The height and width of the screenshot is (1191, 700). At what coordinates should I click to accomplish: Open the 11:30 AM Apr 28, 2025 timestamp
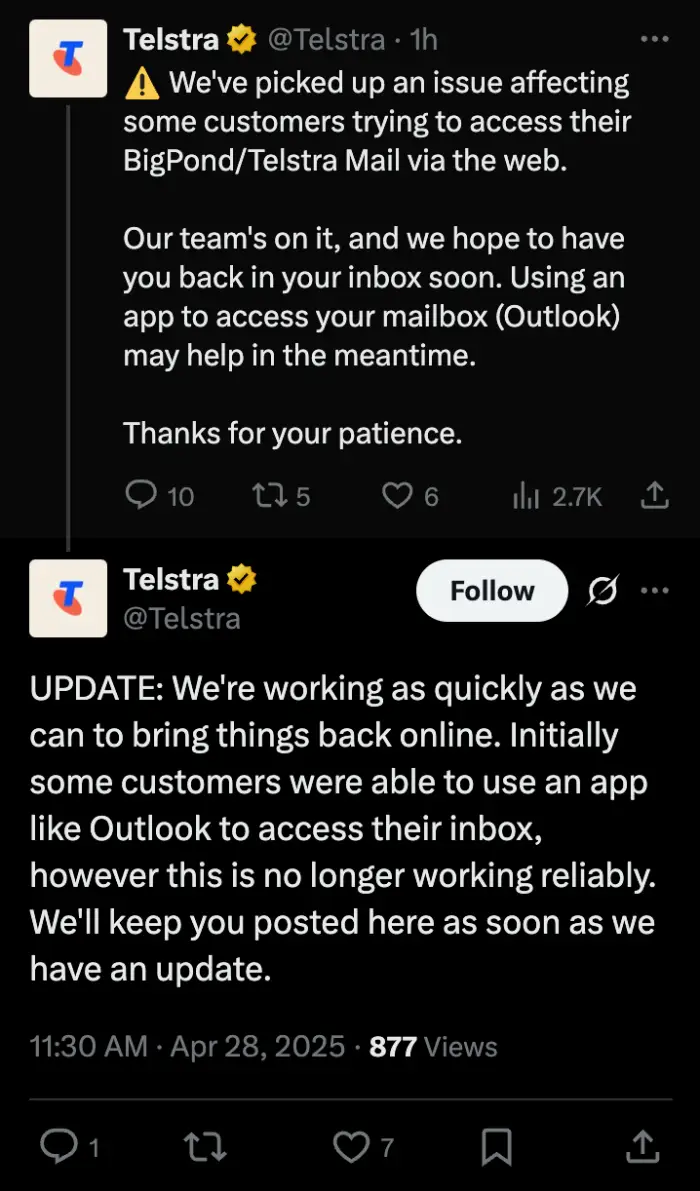pos(188,1047)
